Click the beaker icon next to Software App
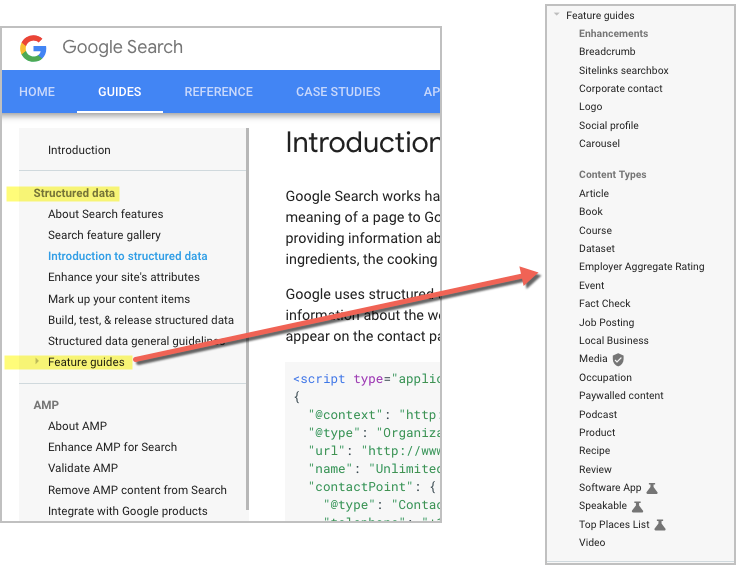 coord(652,488)
